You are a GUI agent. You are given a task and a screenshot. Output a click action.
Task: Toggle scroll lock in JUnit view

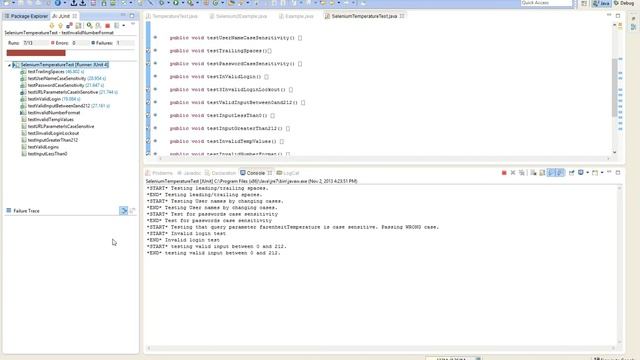pyautogui.click(x=78, y=26)
